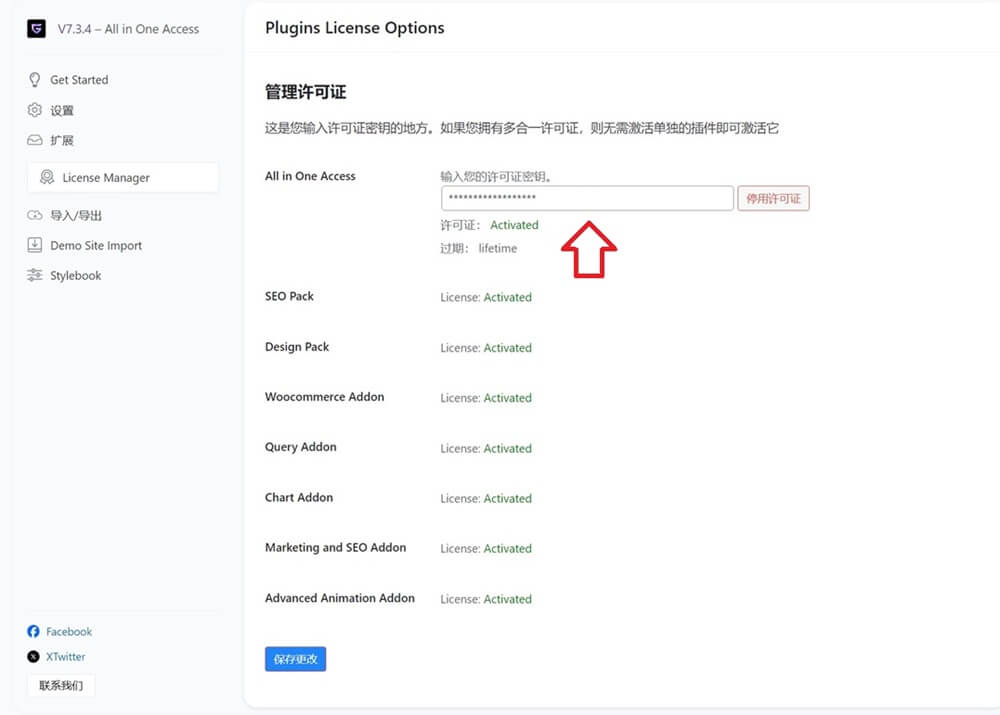
Task: Click the lightbulb icon next to Get Started
Action: pos(34,80)
